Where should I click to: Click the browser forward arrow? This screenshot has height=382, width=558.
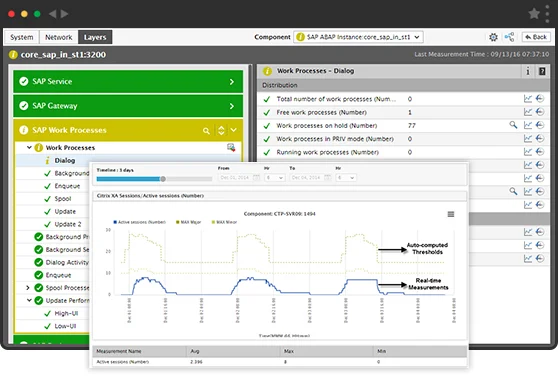(x=64, y=14)
